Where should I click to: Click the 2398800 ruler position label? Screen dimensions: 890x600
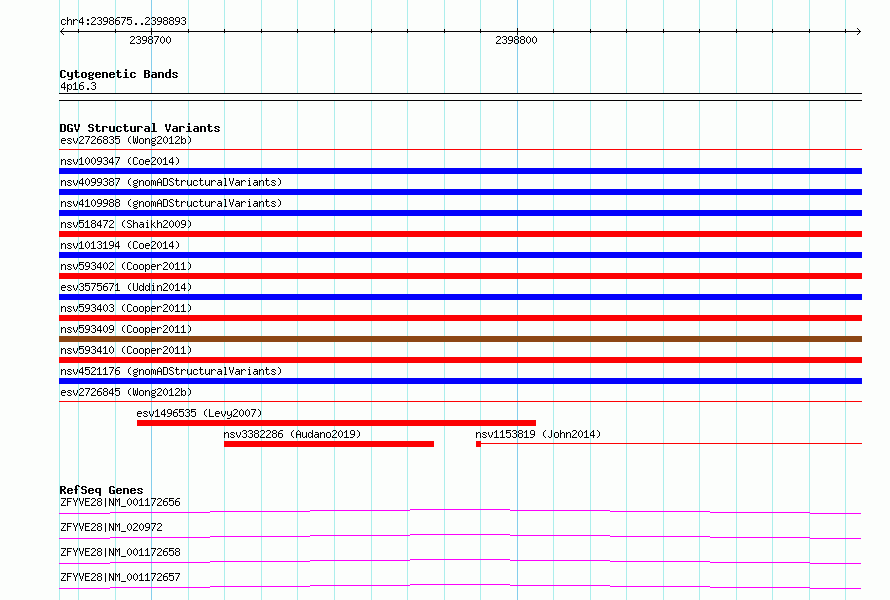point(516,40)
